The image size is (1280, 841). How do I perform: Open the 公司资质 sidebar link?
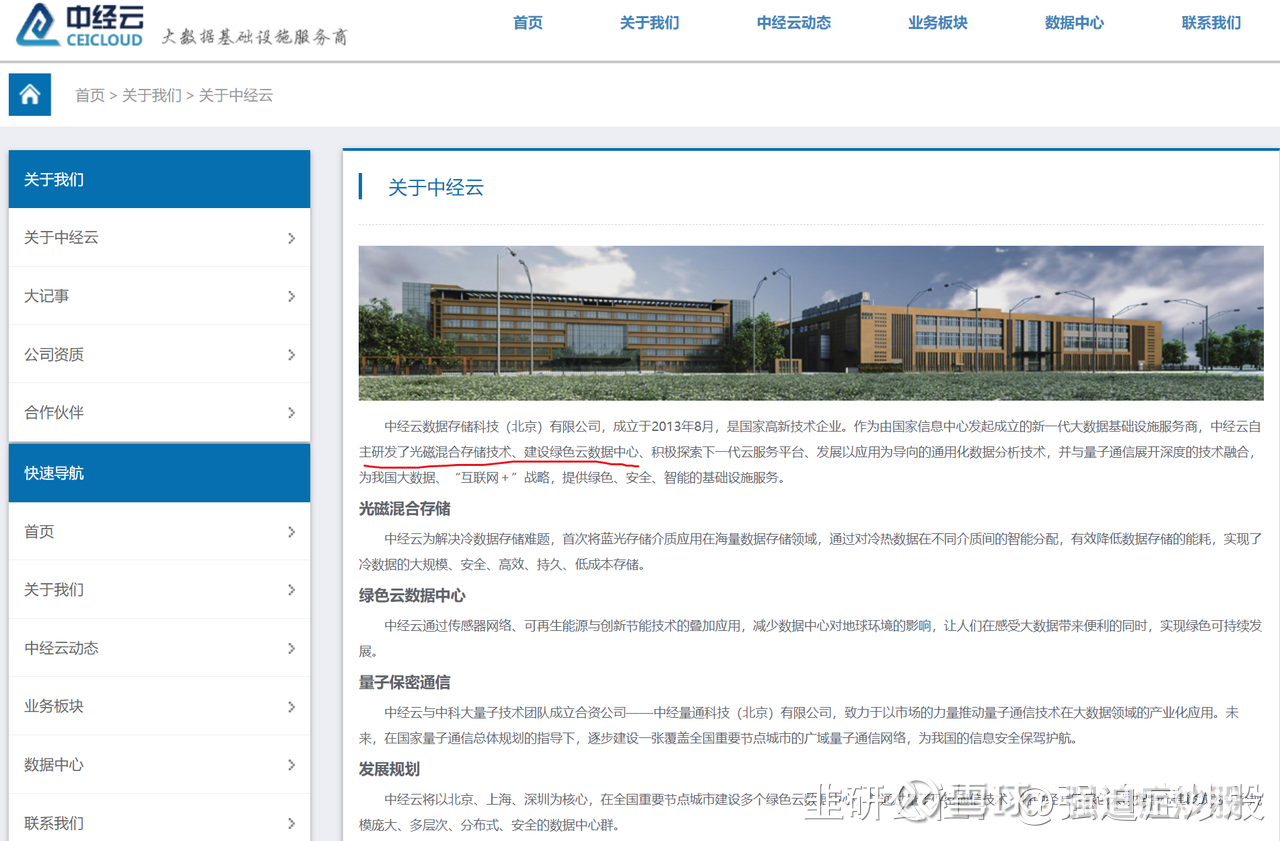[x=159, y=355]
